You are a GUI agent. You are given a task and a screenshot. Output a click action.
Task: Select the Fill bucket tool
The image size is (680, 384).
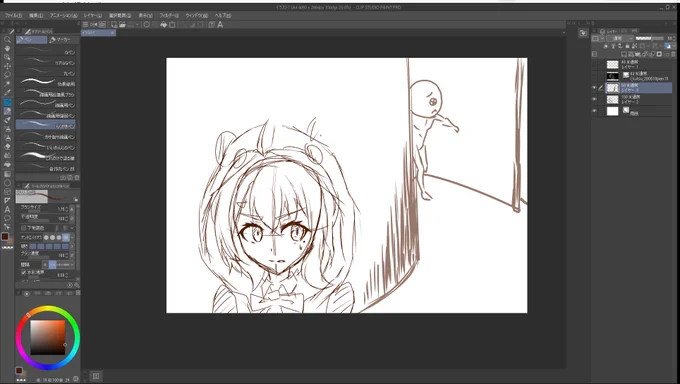7,164
